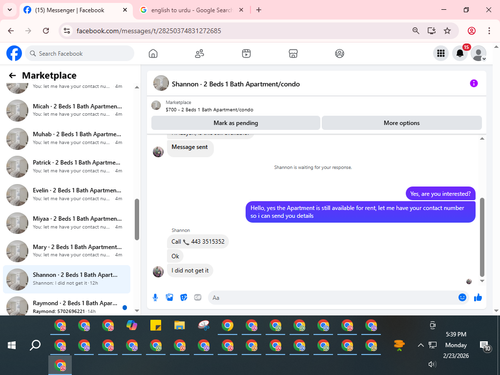Click the conversation list scrollbar thumb
Image resolution: width=500 pixels, height=375 pixels.
(137, 219)
